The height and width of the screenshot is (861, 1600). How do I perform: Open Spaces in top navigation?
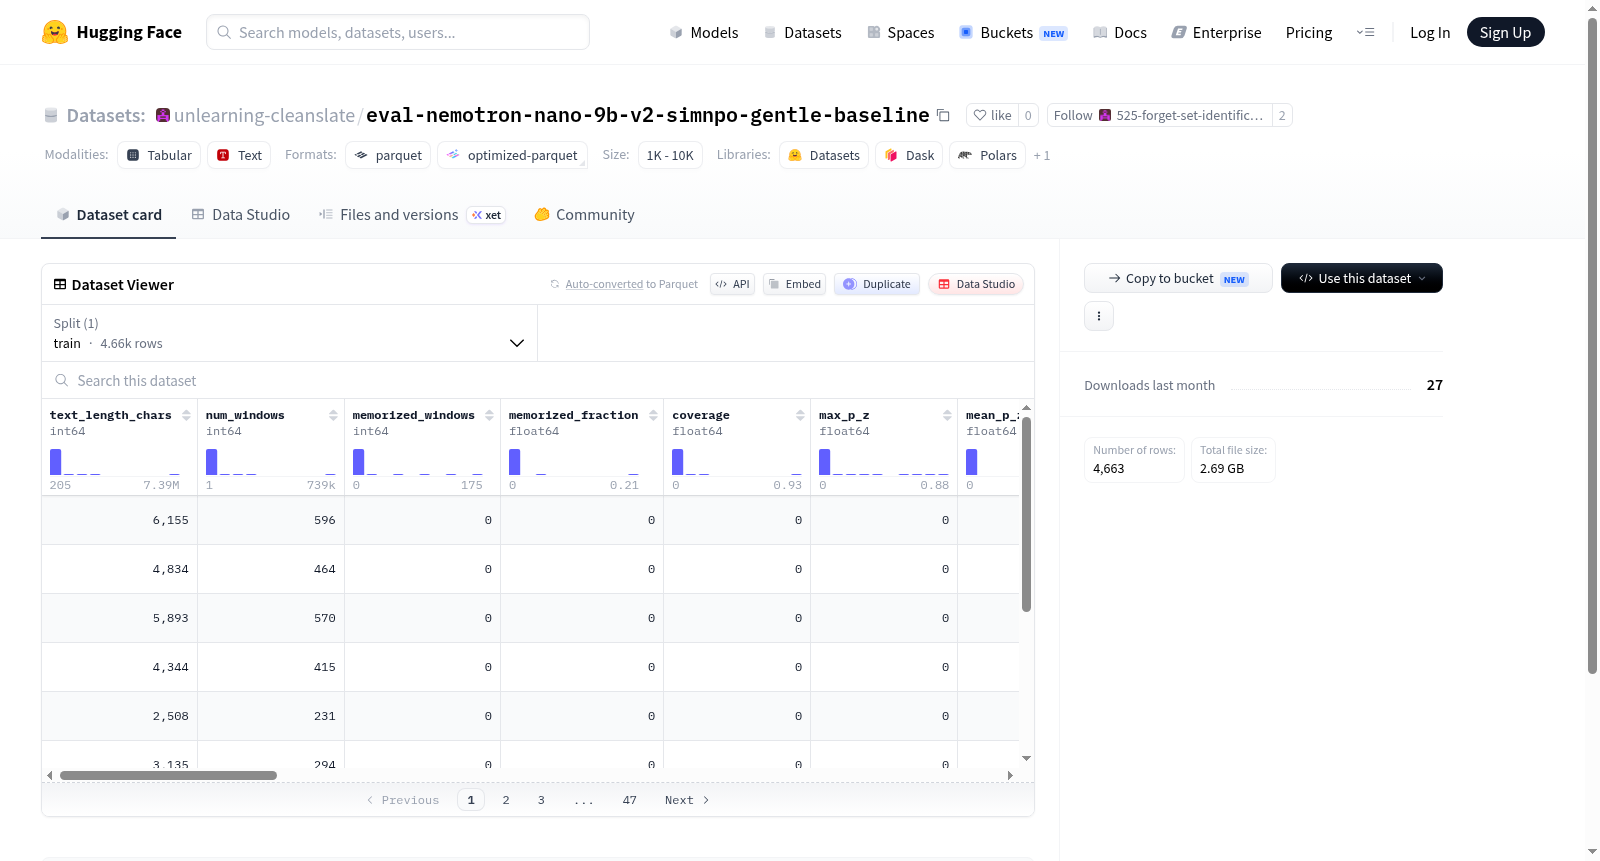[x=900, y=32]
